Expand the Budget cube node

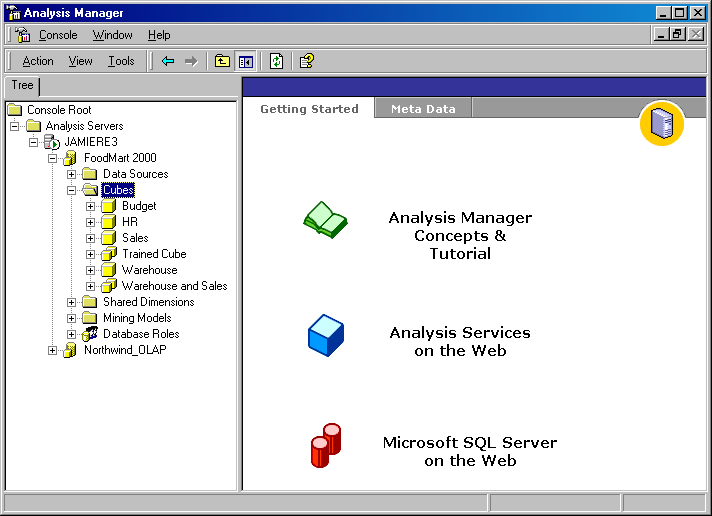90,206
